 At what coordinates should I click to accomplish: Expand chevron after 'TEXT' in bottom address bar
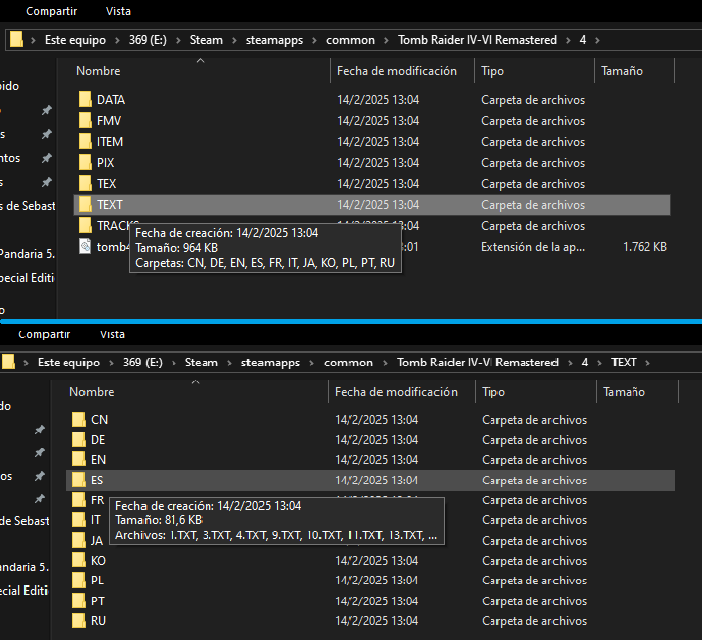(x=647, y=363)
